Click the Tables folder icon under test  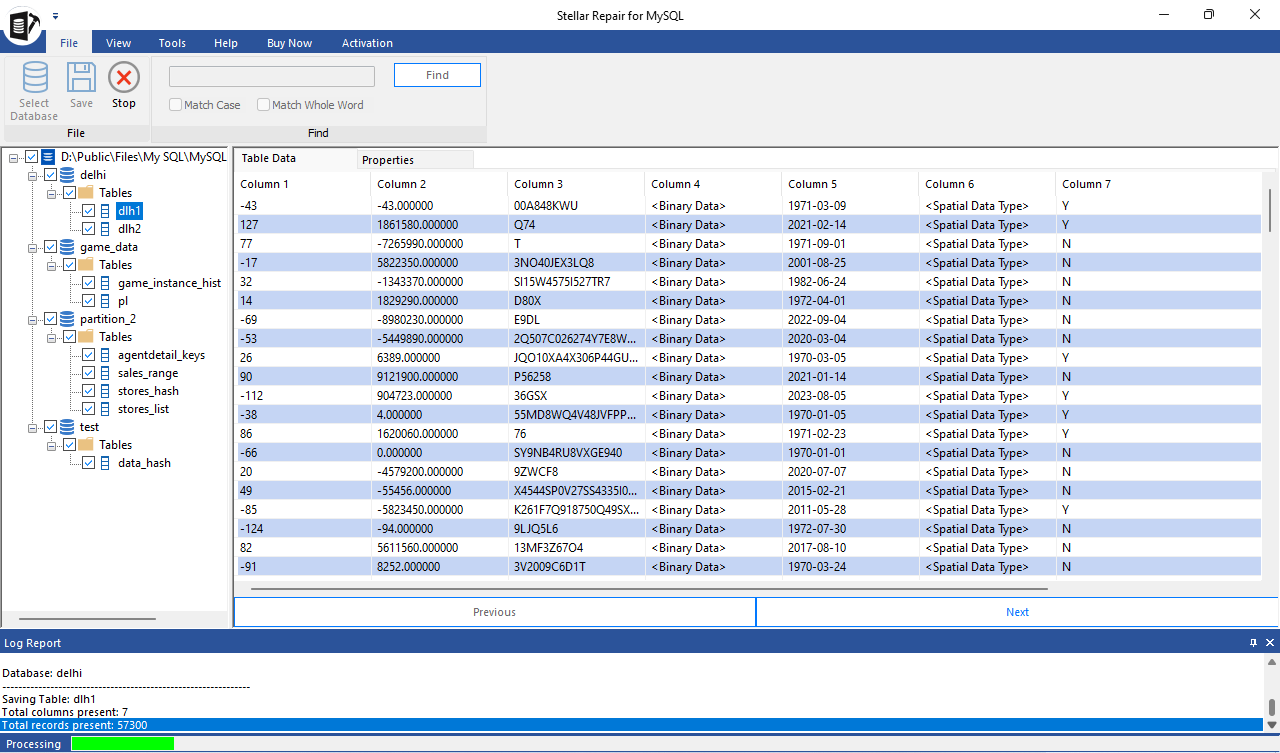click(86, 445)
